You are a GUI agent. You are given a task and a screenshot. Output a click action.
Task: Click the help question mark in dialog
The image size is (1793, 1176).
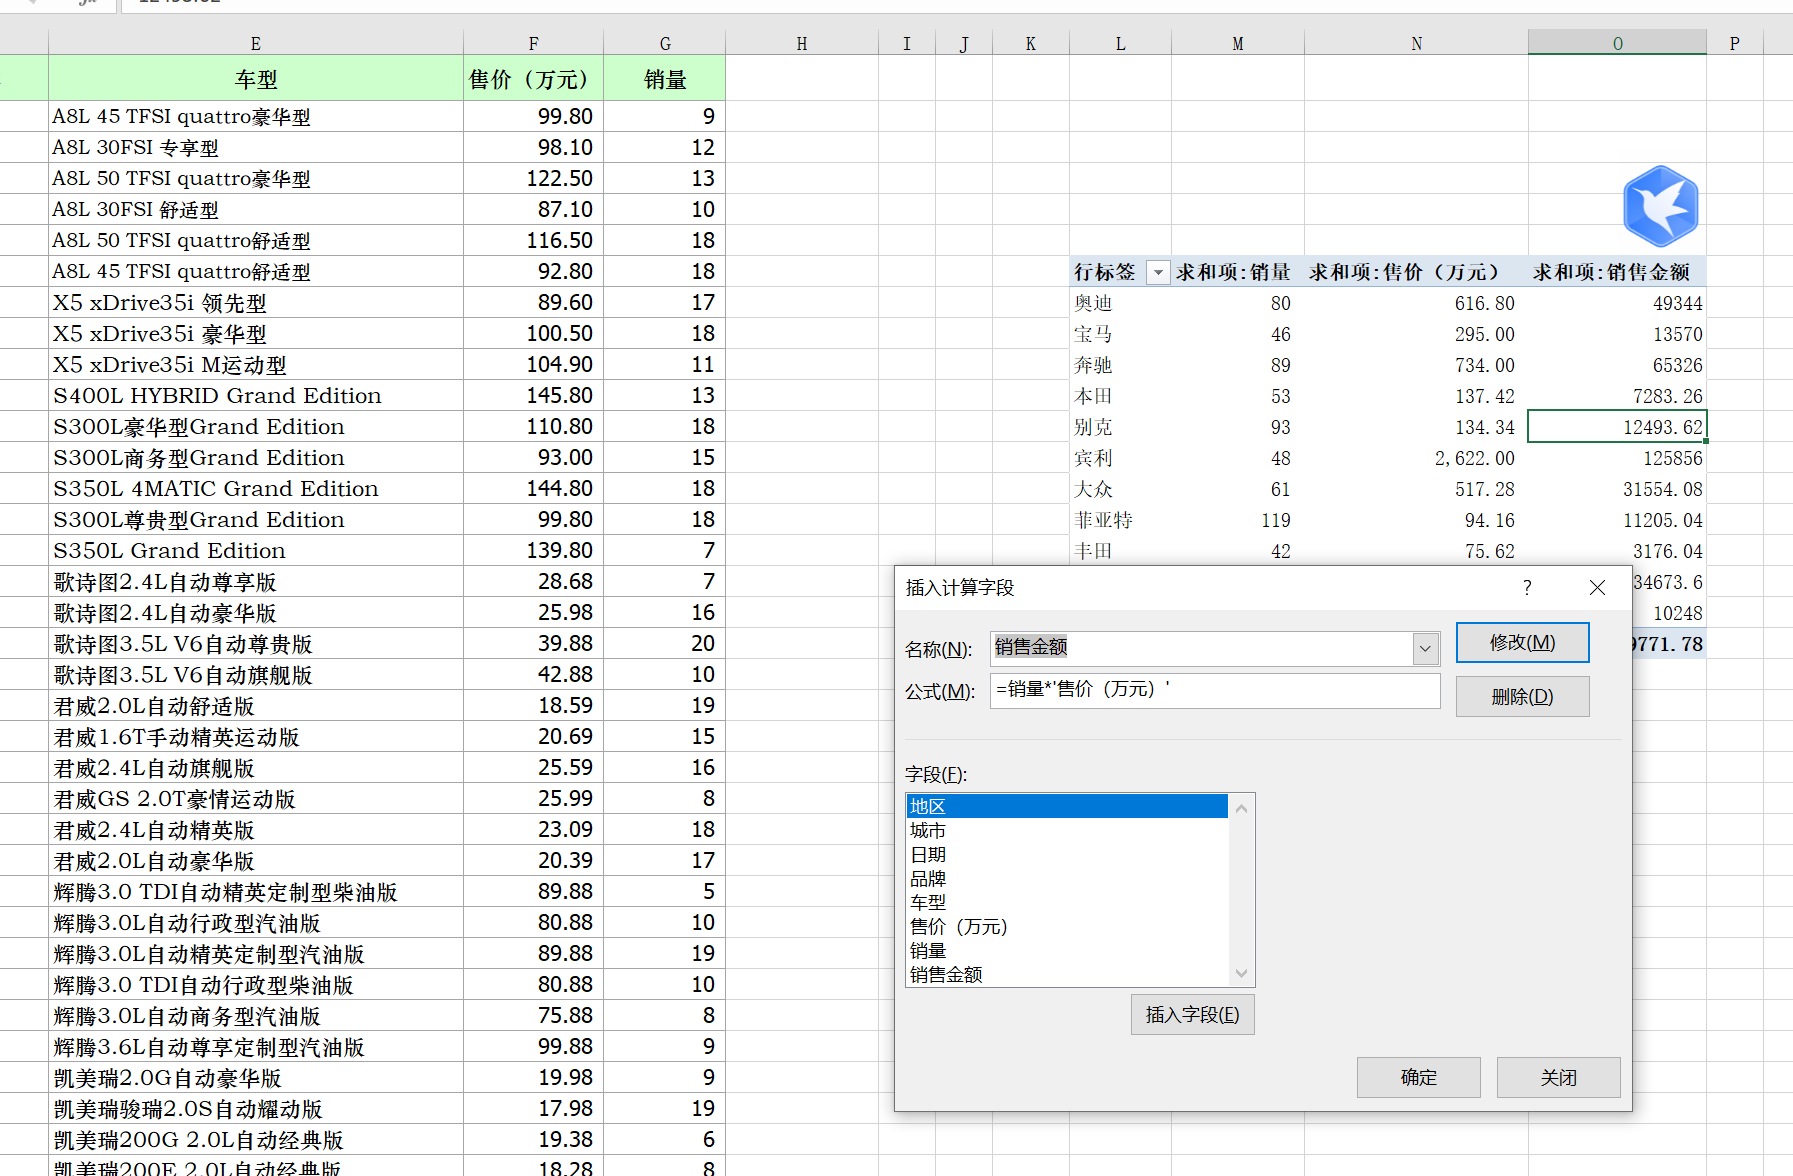[x=1527, y=588]
